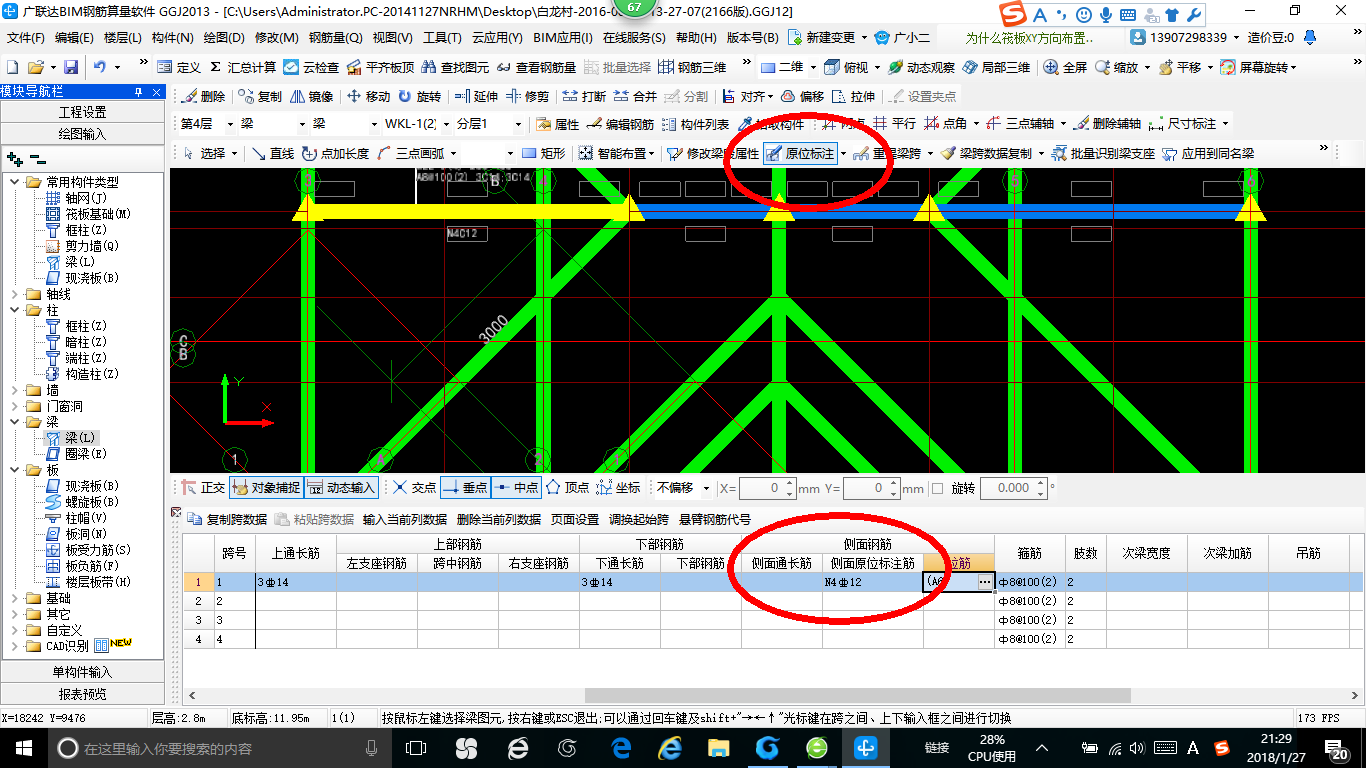Open the 汇总计算 summary calculation tool
The width and height of the screenshot is (1366, 768).
[x=243, y=67]
